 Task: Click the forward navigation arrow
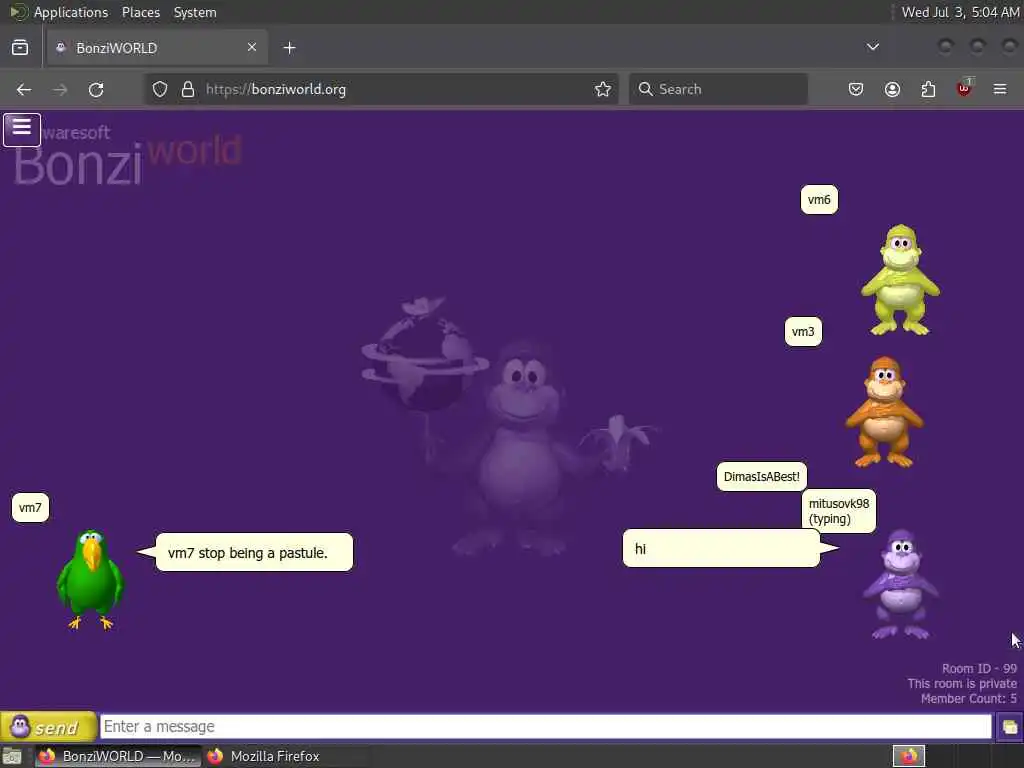pos(60,89)
